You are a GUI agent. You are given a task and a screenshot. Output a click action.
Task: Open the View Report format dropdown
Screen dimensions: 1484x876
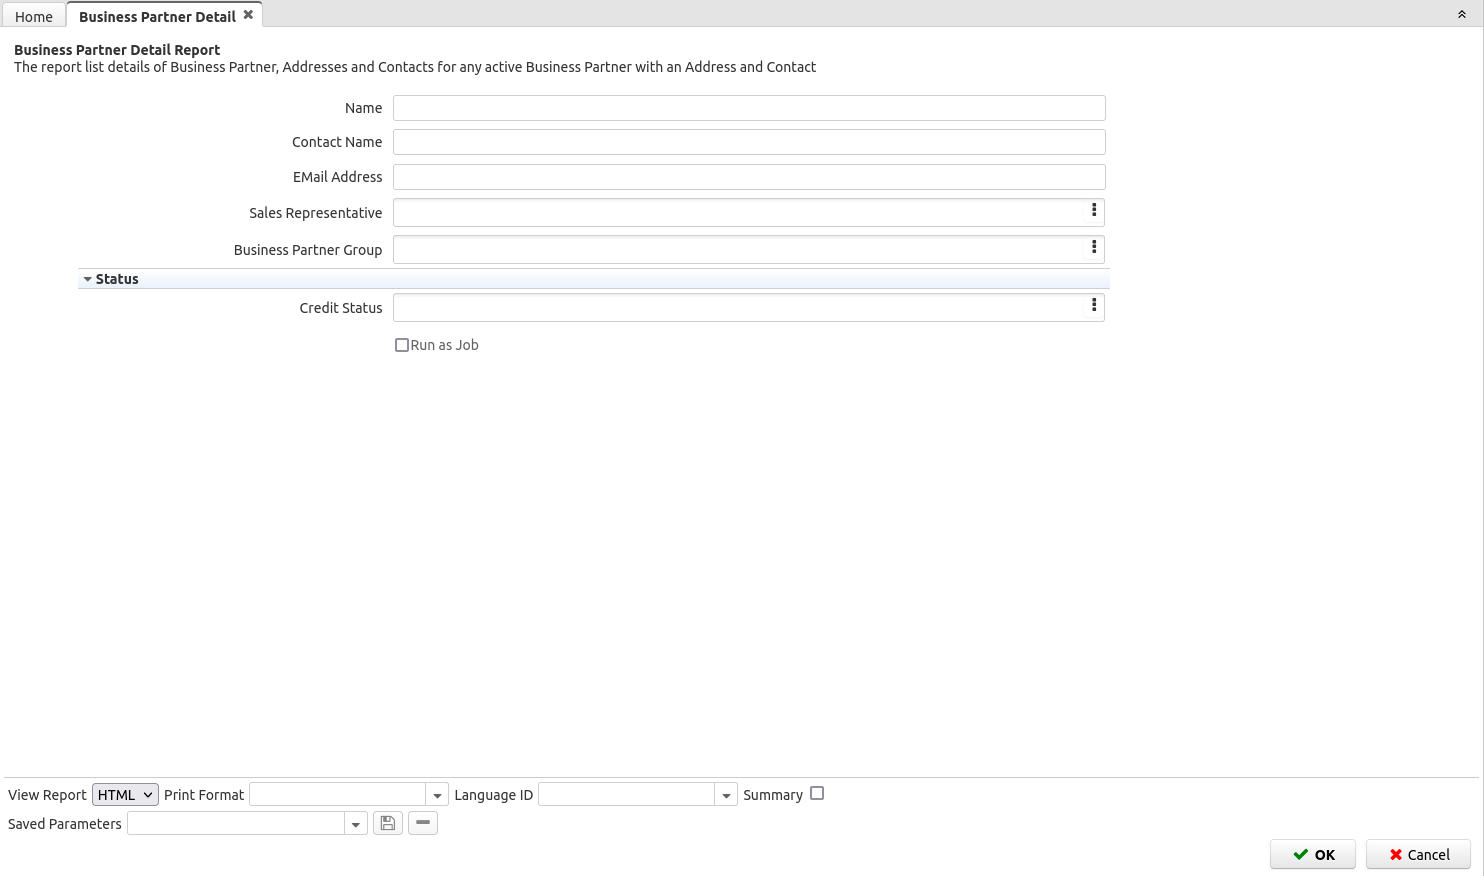(x=125, y=795)
